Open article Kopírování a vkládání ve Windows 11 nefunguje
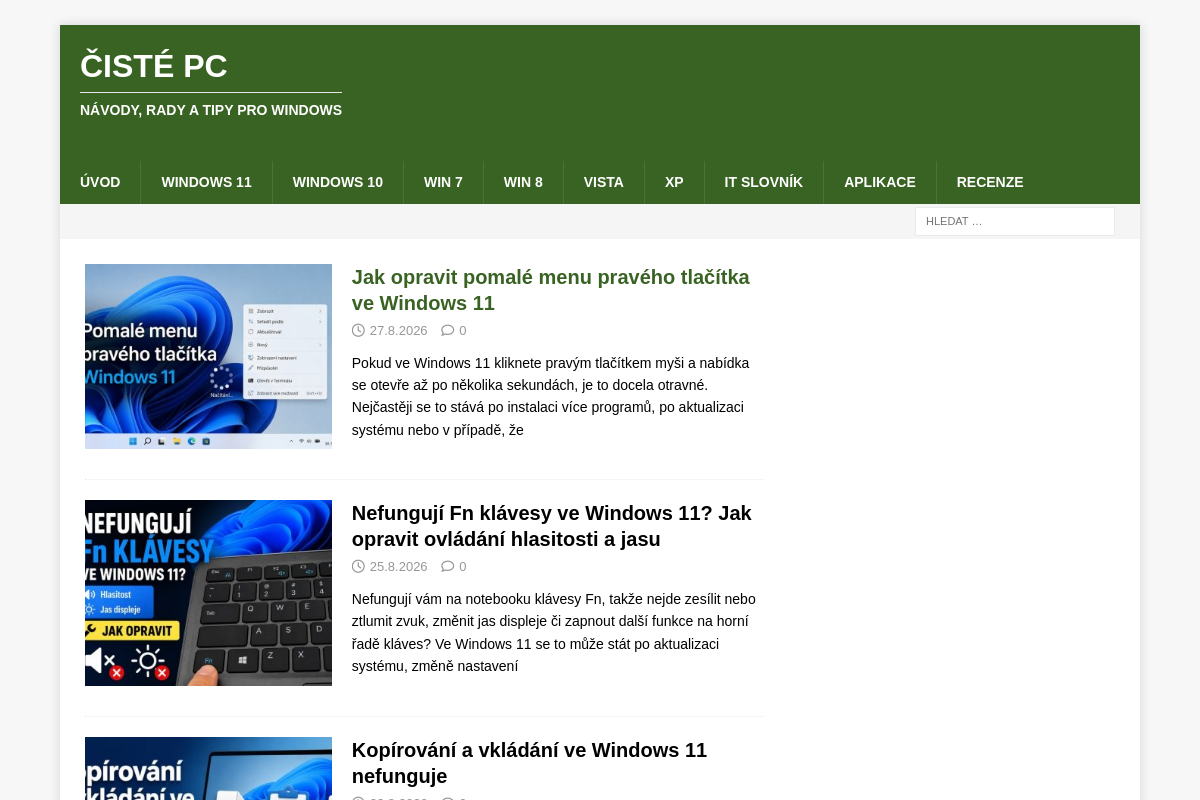1200x800 pixels. [x=529, y=763]
